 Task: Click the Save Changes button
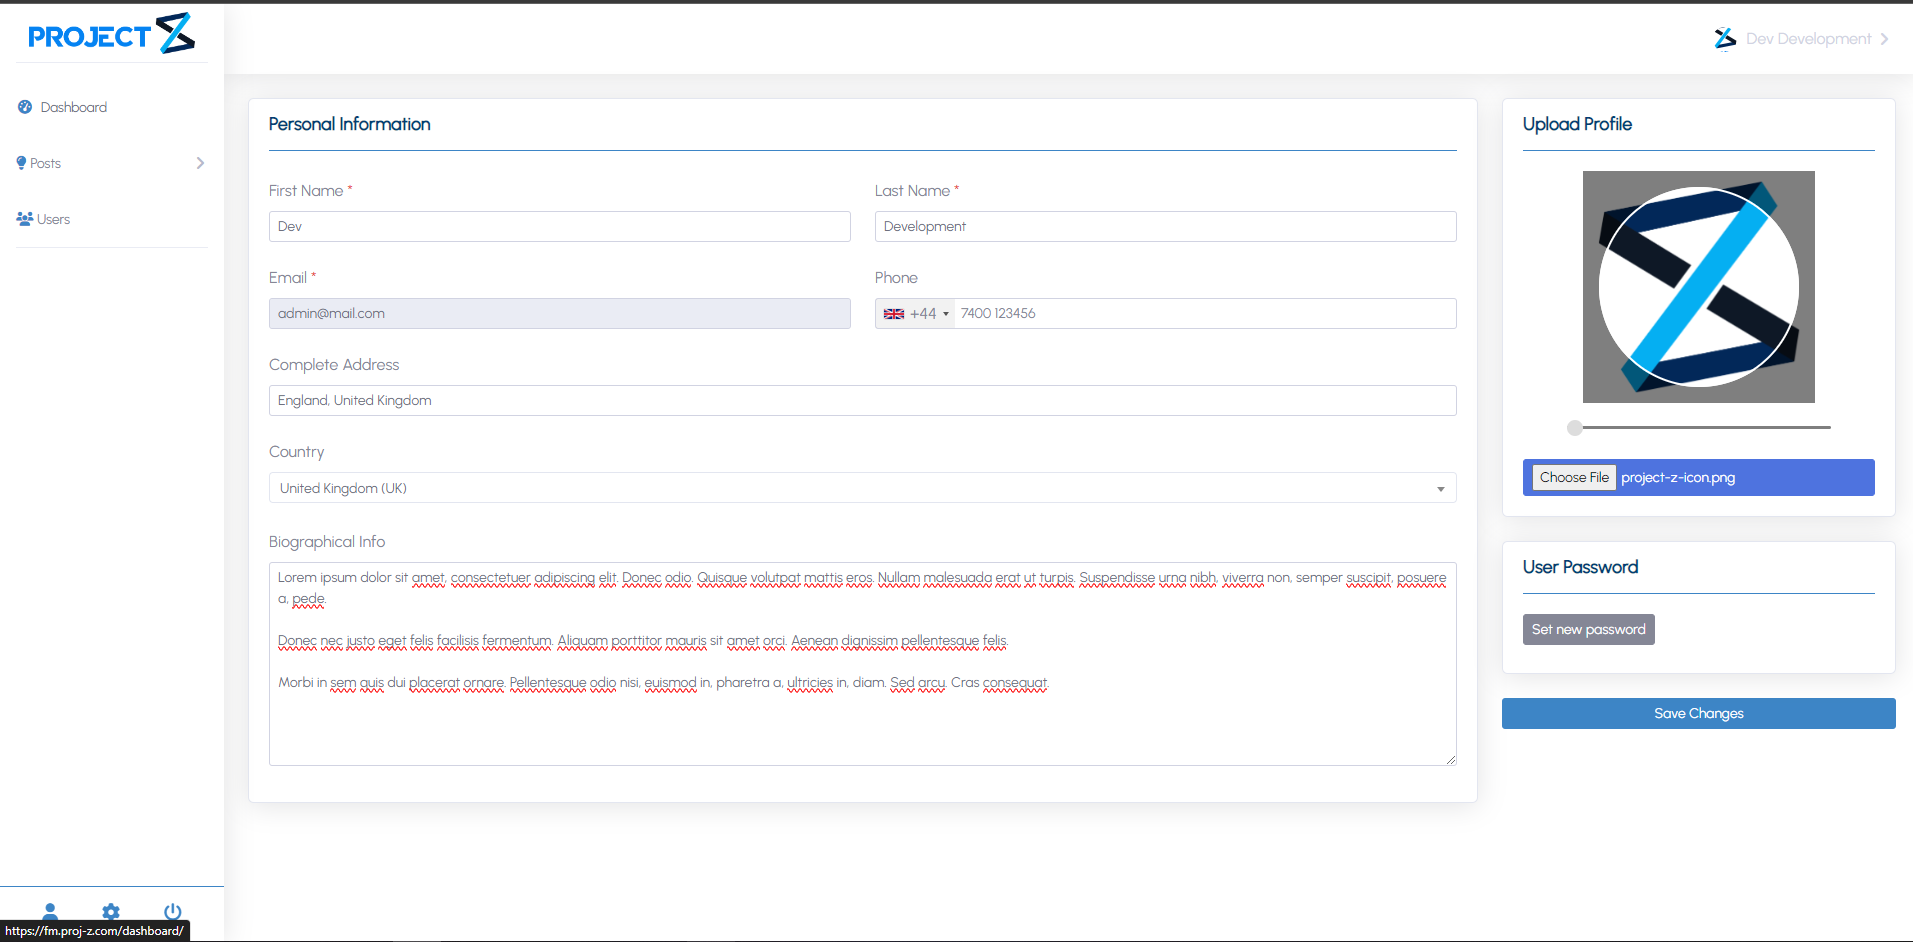coord(1698,713)
